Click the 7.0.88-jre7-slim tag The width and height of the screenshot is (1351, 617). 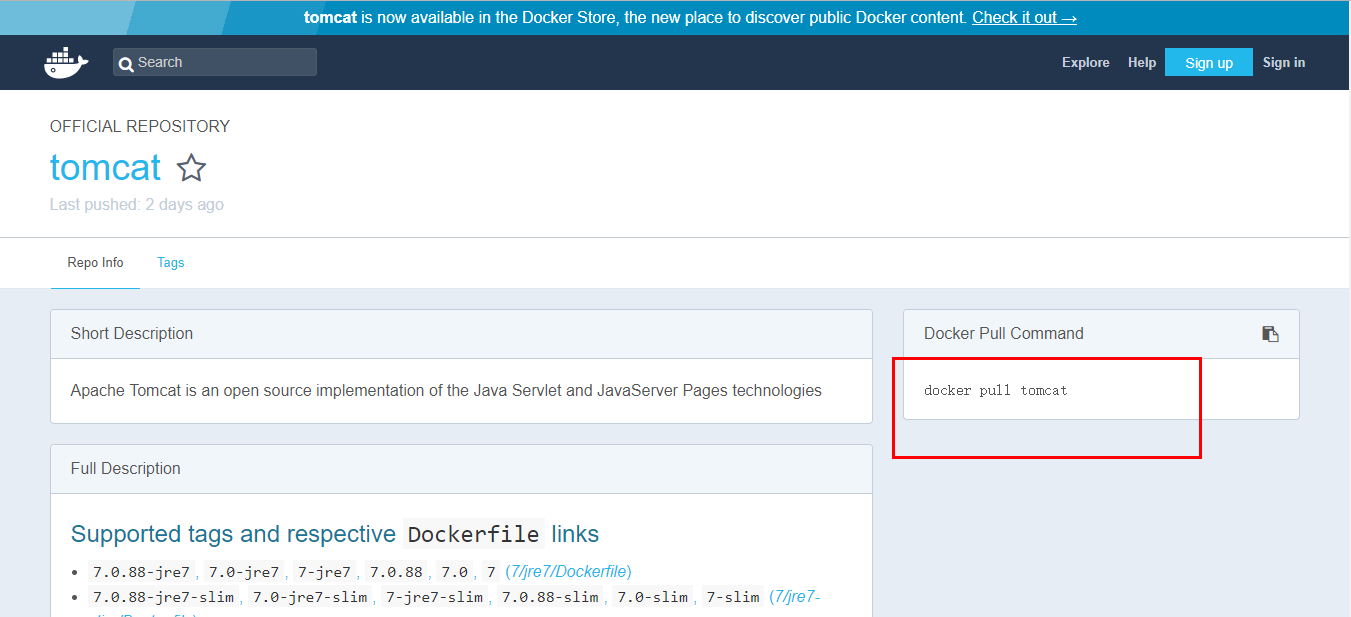[163, 597]
